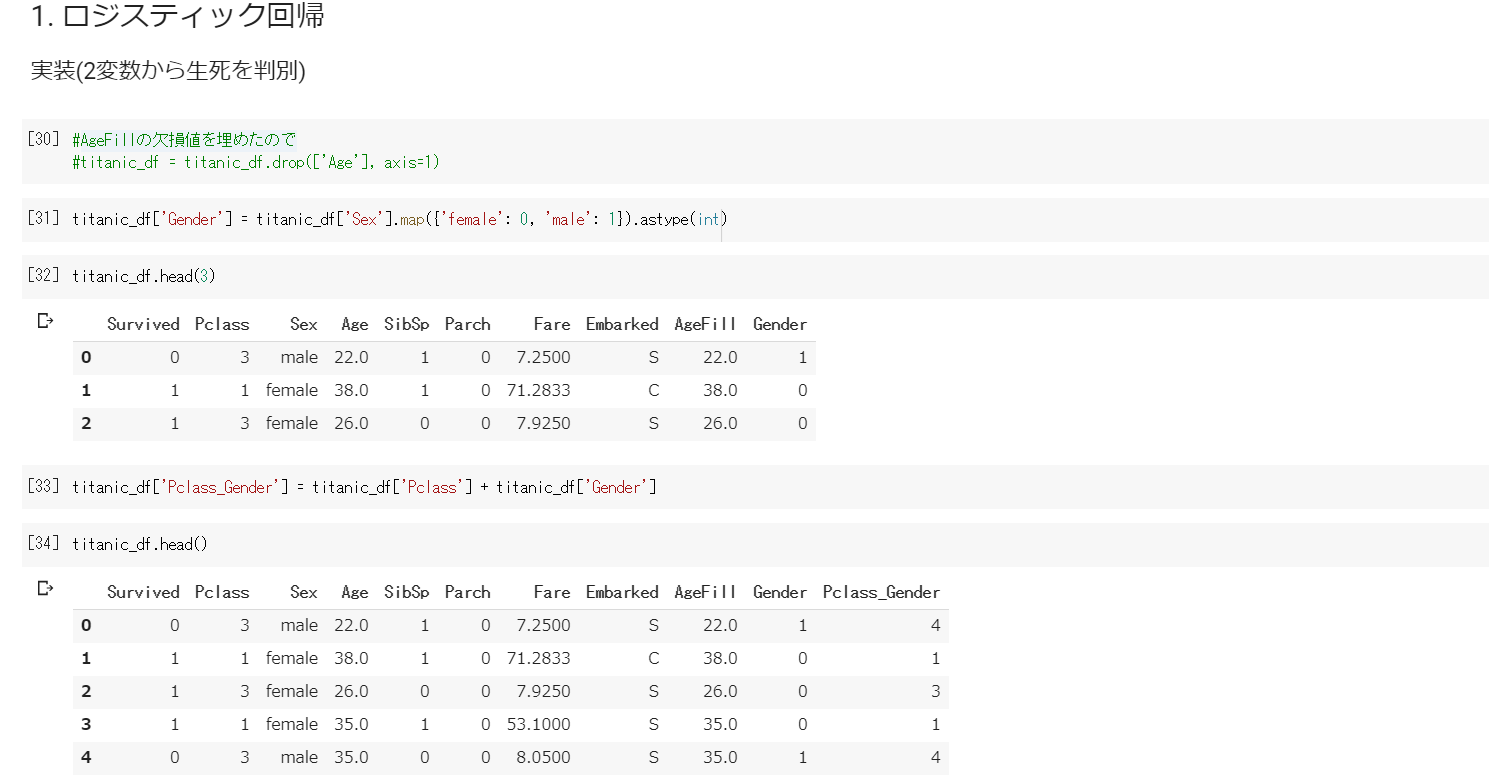Click output toggle icon for cell 32

tap(45, 321)
